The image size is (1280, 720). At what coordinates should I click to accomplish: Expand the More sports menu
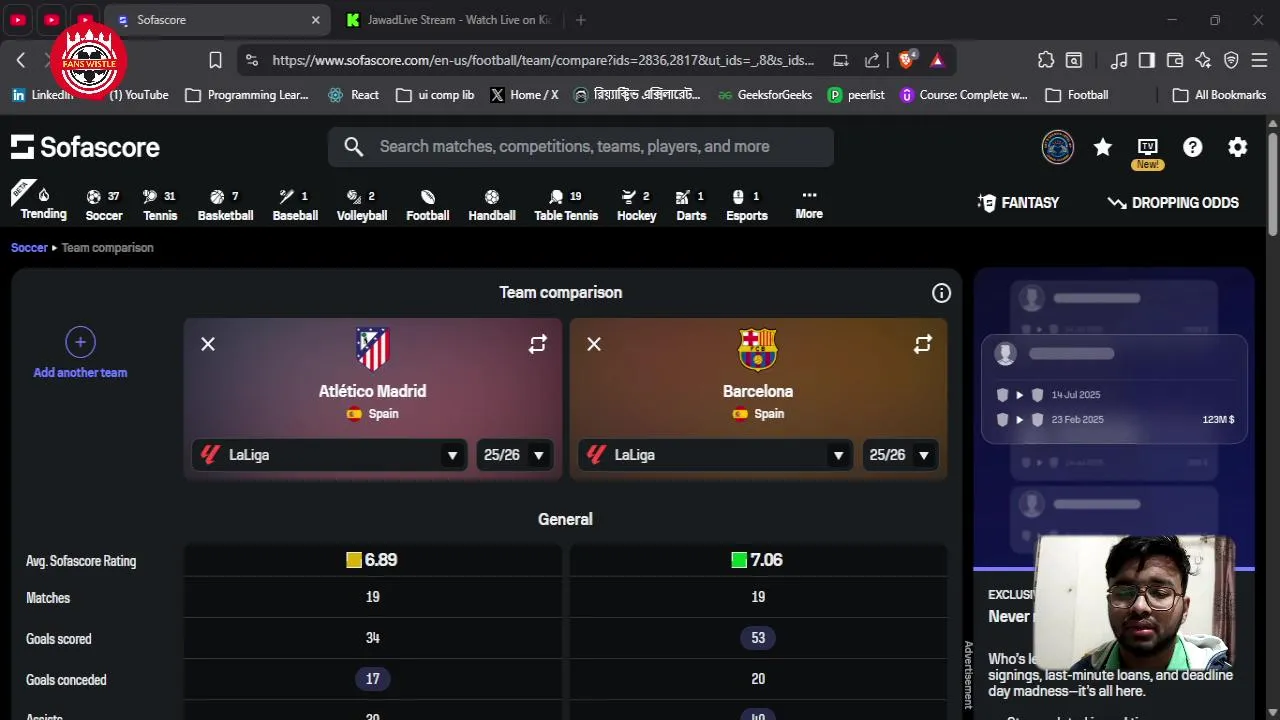809,204
